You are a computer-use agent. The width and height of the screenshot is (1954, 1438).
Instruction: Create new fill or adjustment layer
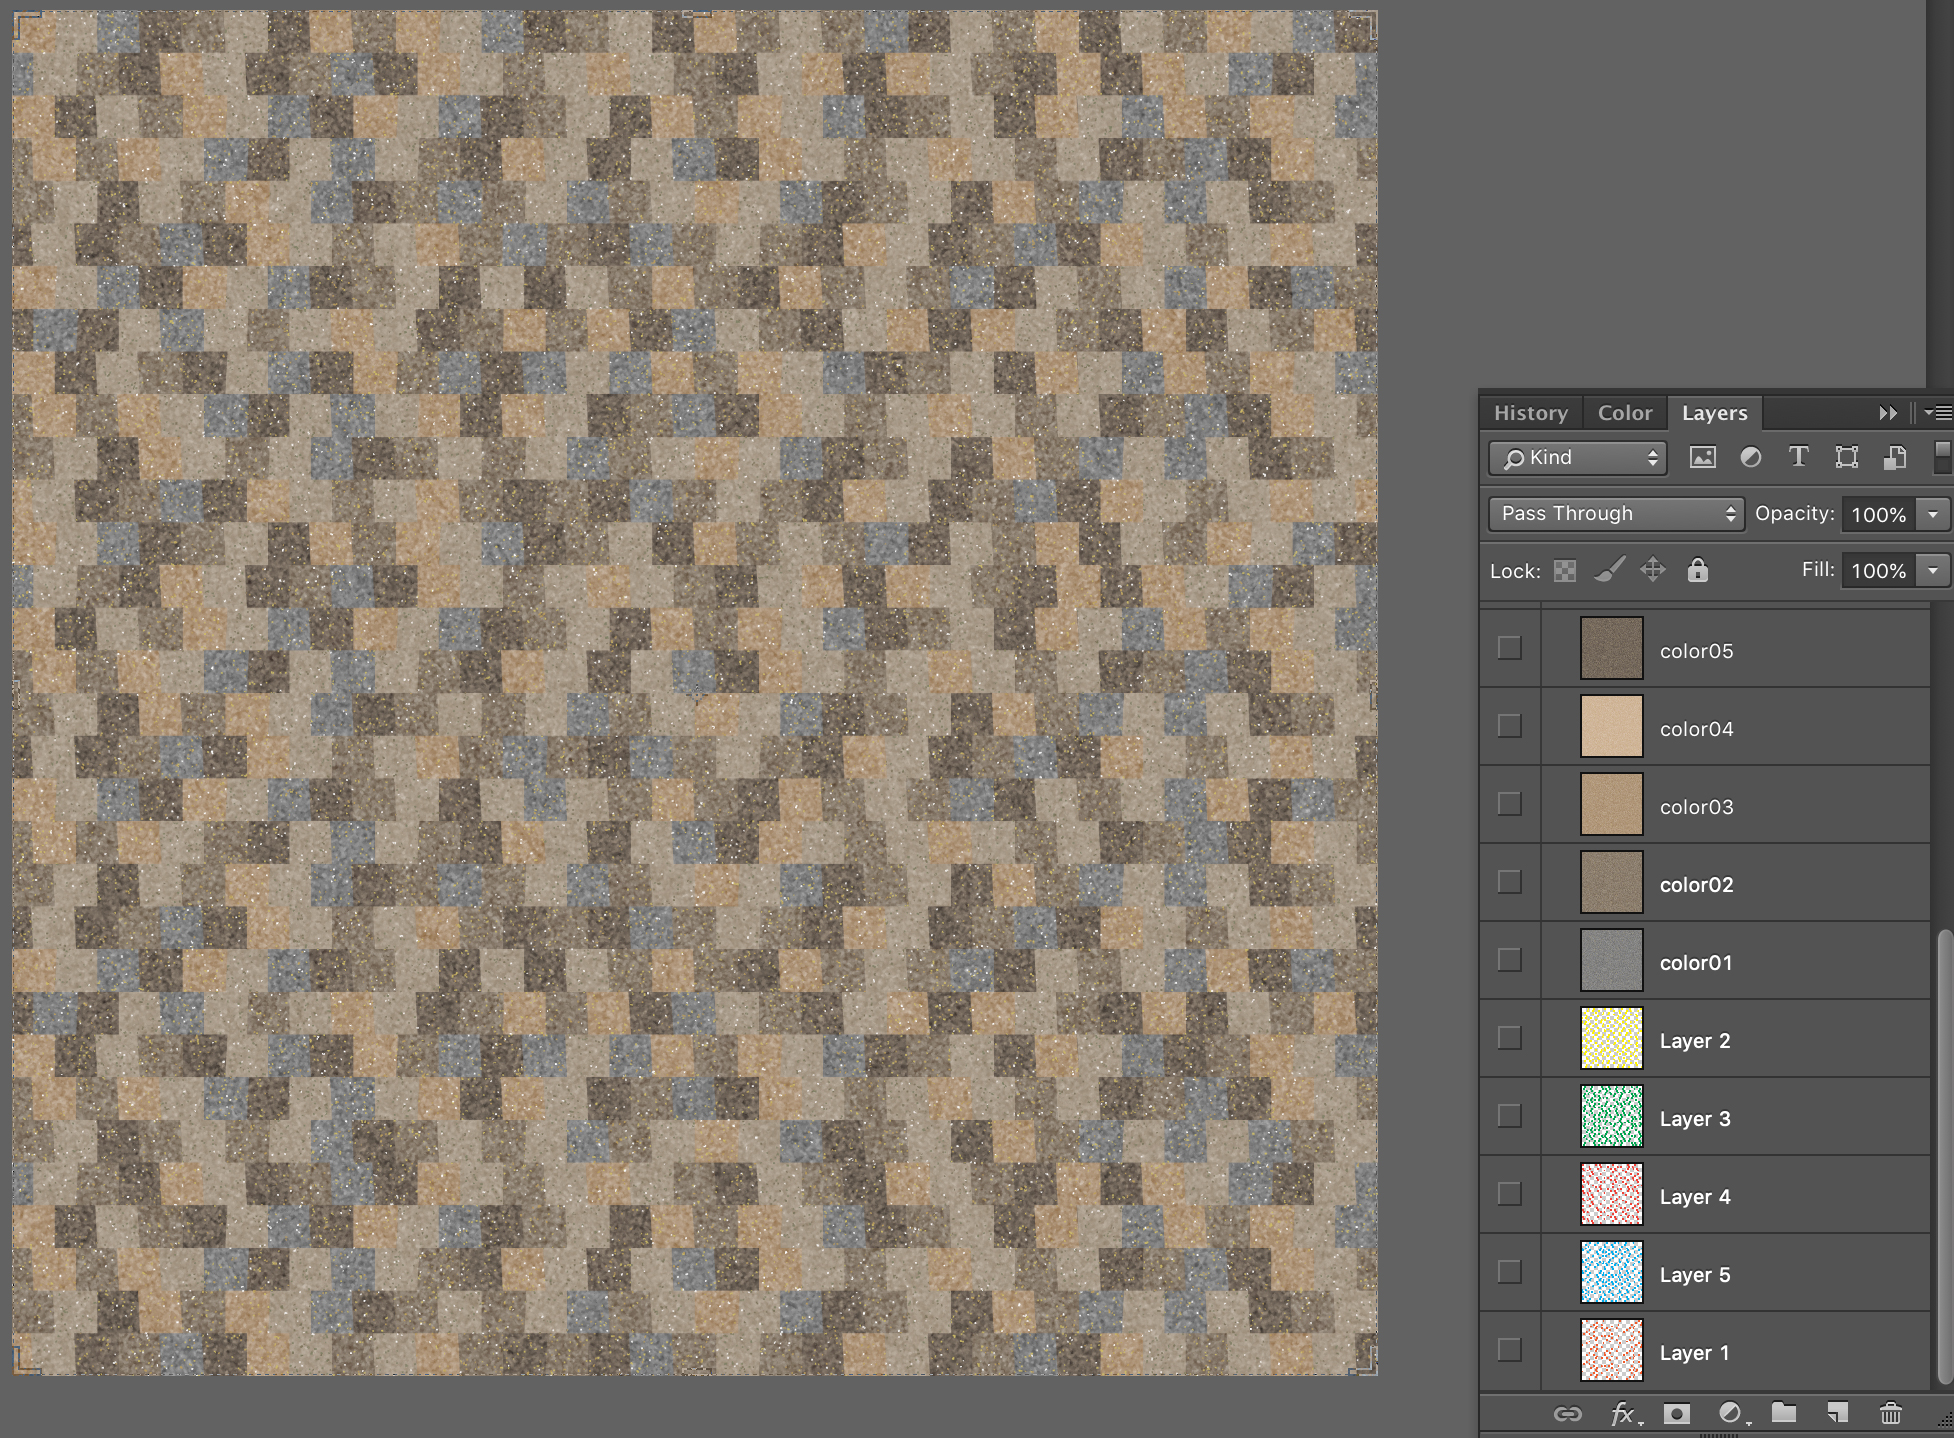(x=1731, y=1413)
